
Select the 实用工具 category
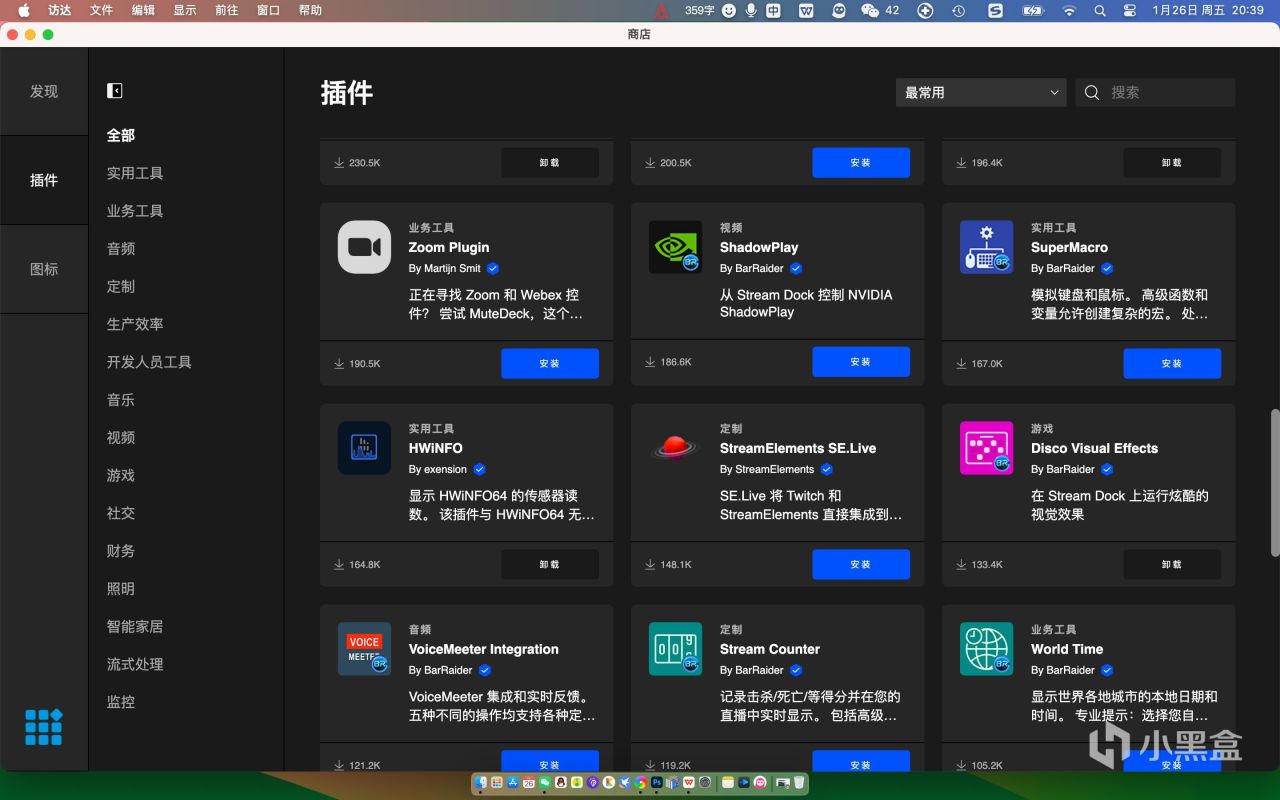click(135, 173)
